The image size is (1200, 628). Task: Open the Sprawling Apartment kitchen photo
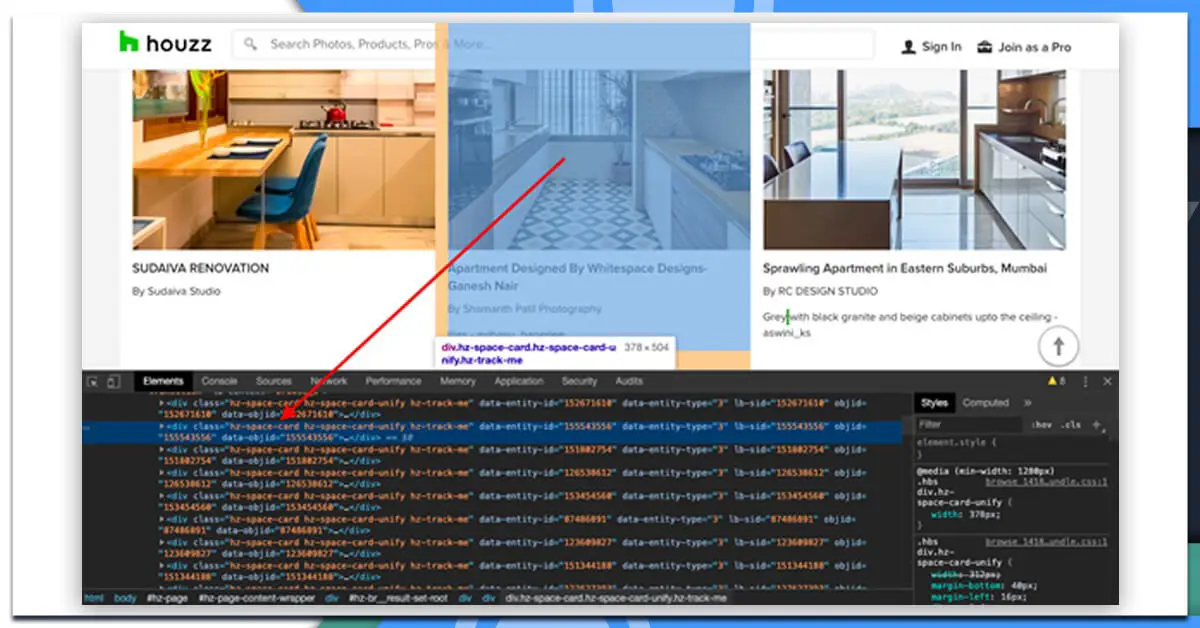click(914, 159)
